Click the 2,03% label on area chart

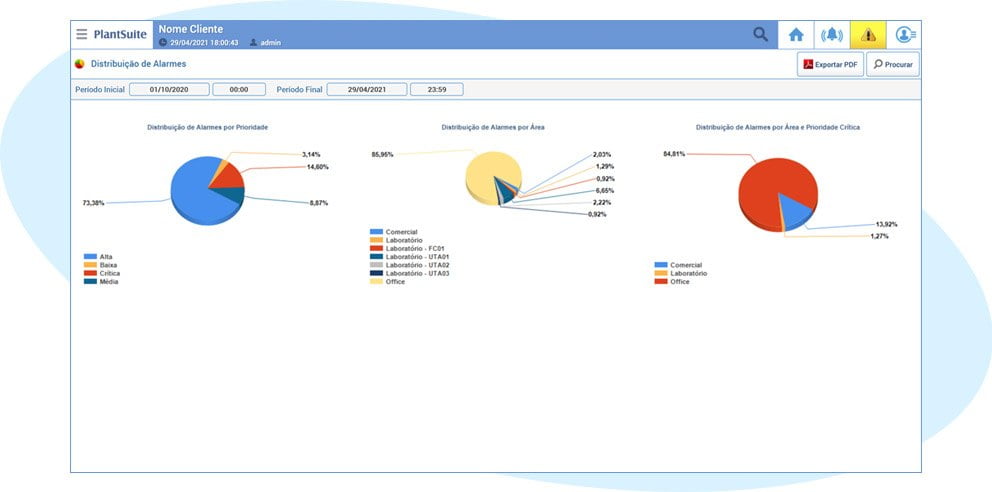click(603, 154)
